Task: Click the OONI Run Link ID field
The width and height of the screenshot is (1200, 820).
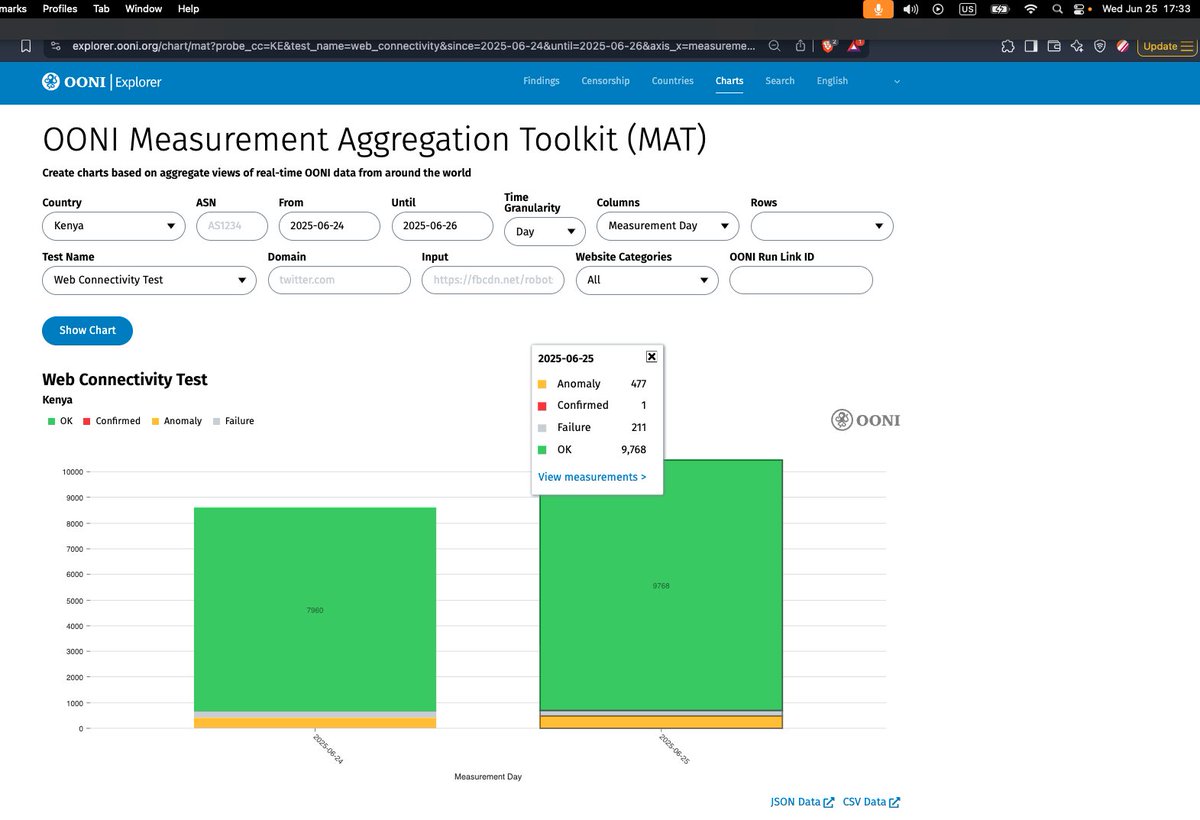Action: [x=801, y=280]
